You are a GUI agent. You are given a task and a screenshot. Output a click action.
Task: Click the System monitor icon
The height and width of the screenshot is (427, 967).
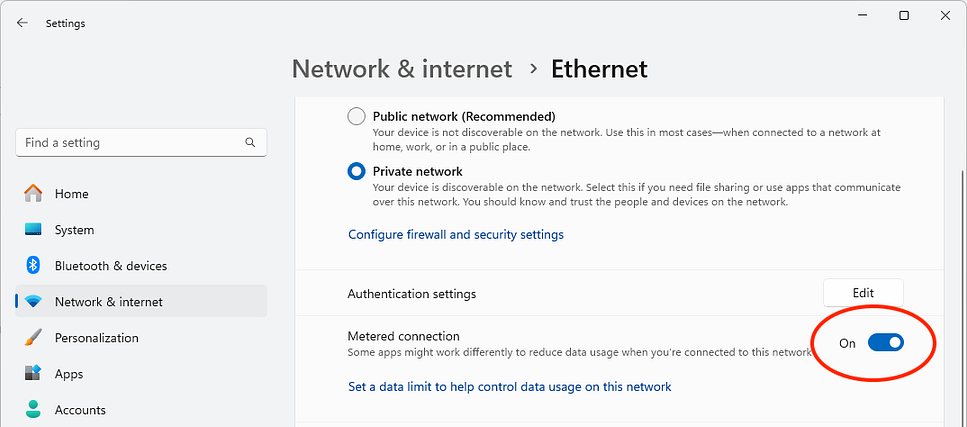point(33,230)
